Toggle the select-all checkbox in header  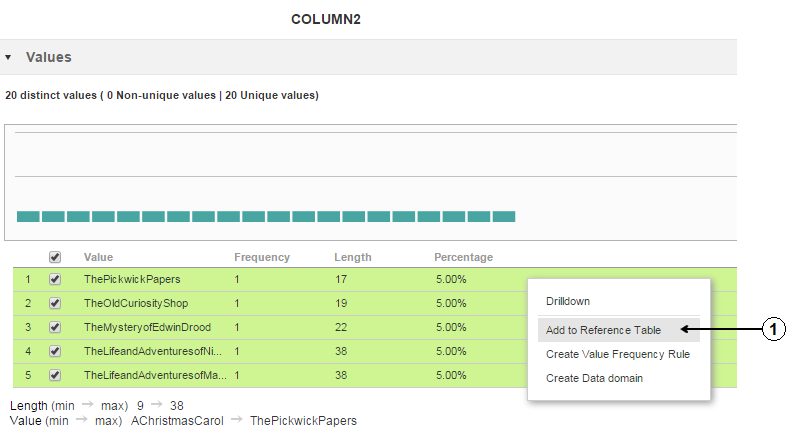point(55,257)
